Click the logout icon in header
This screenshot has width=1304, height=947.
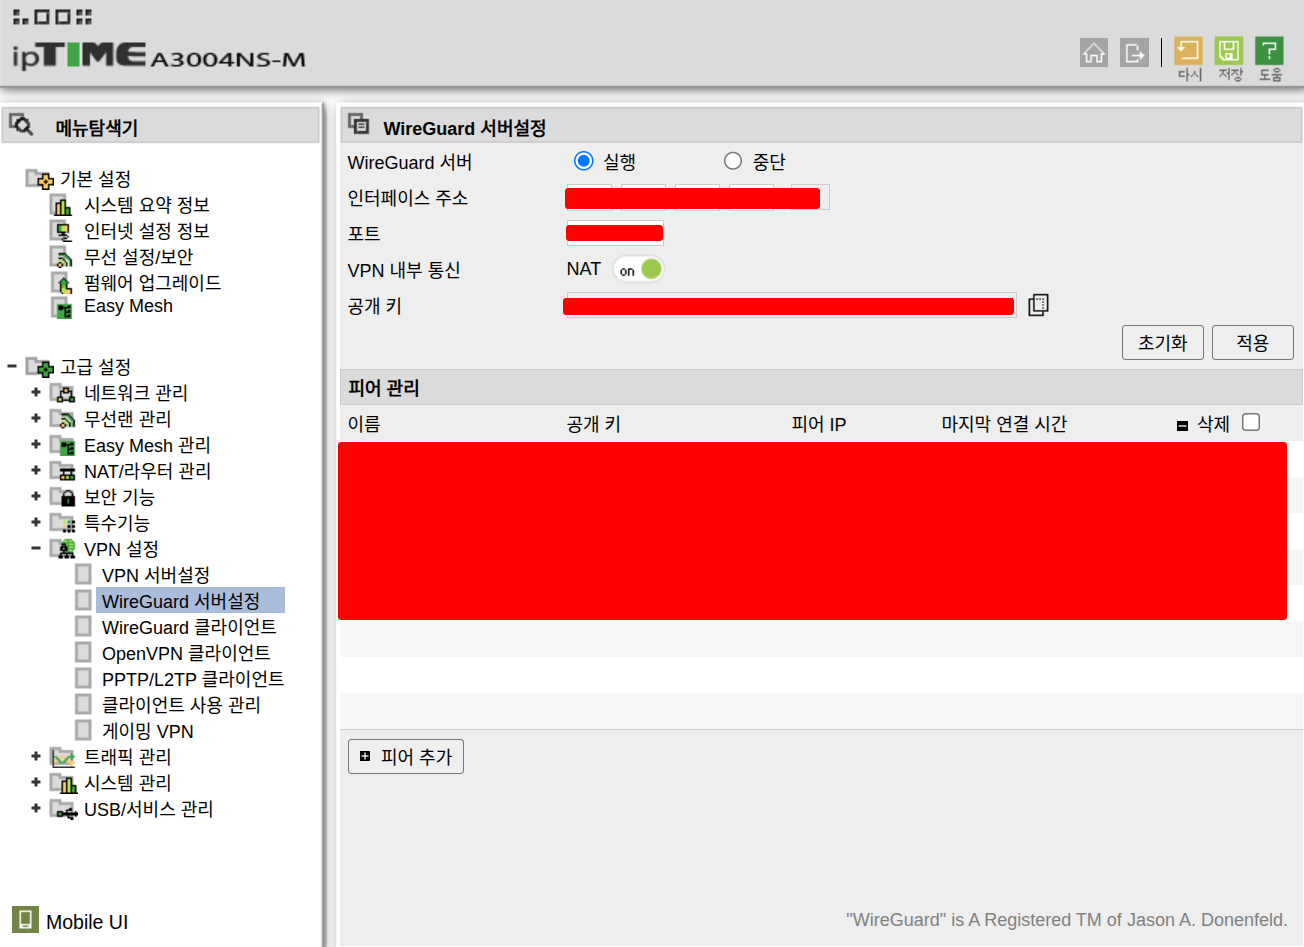coord(1134,53)
